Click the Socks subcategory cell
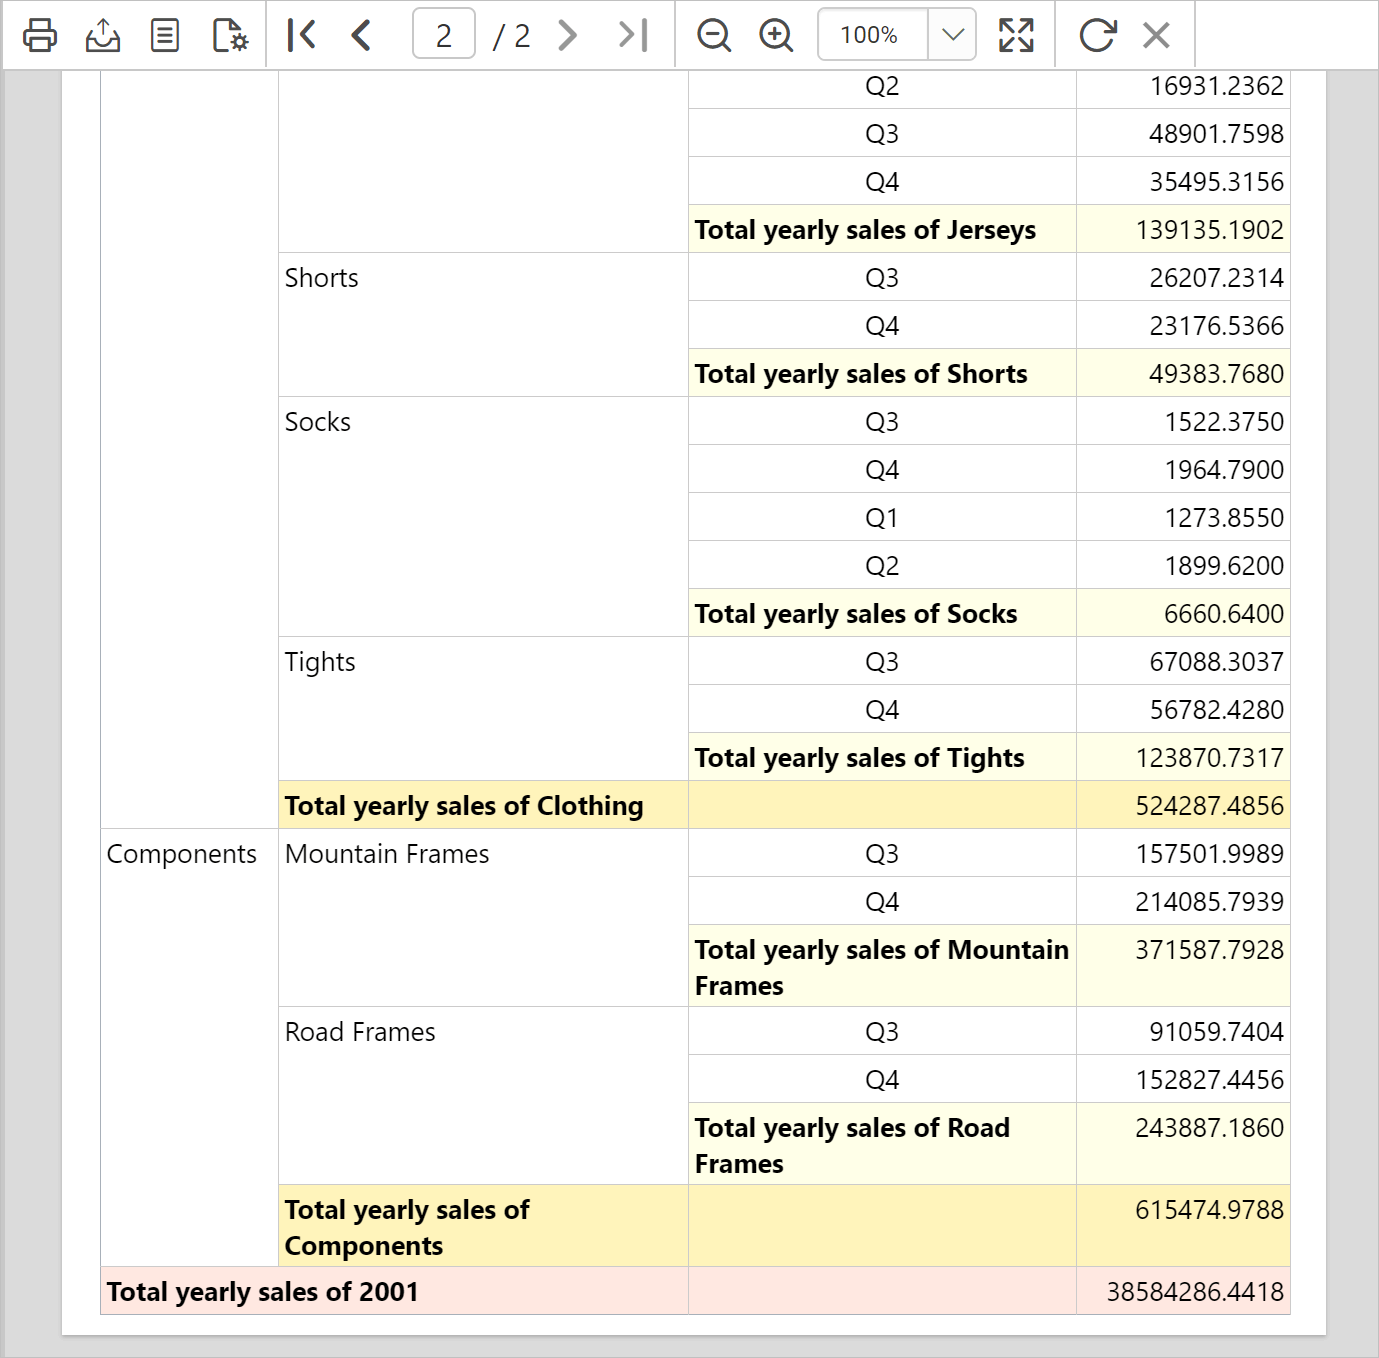The width and height of the screenshot is (1379, 1358). pos(483,517)
